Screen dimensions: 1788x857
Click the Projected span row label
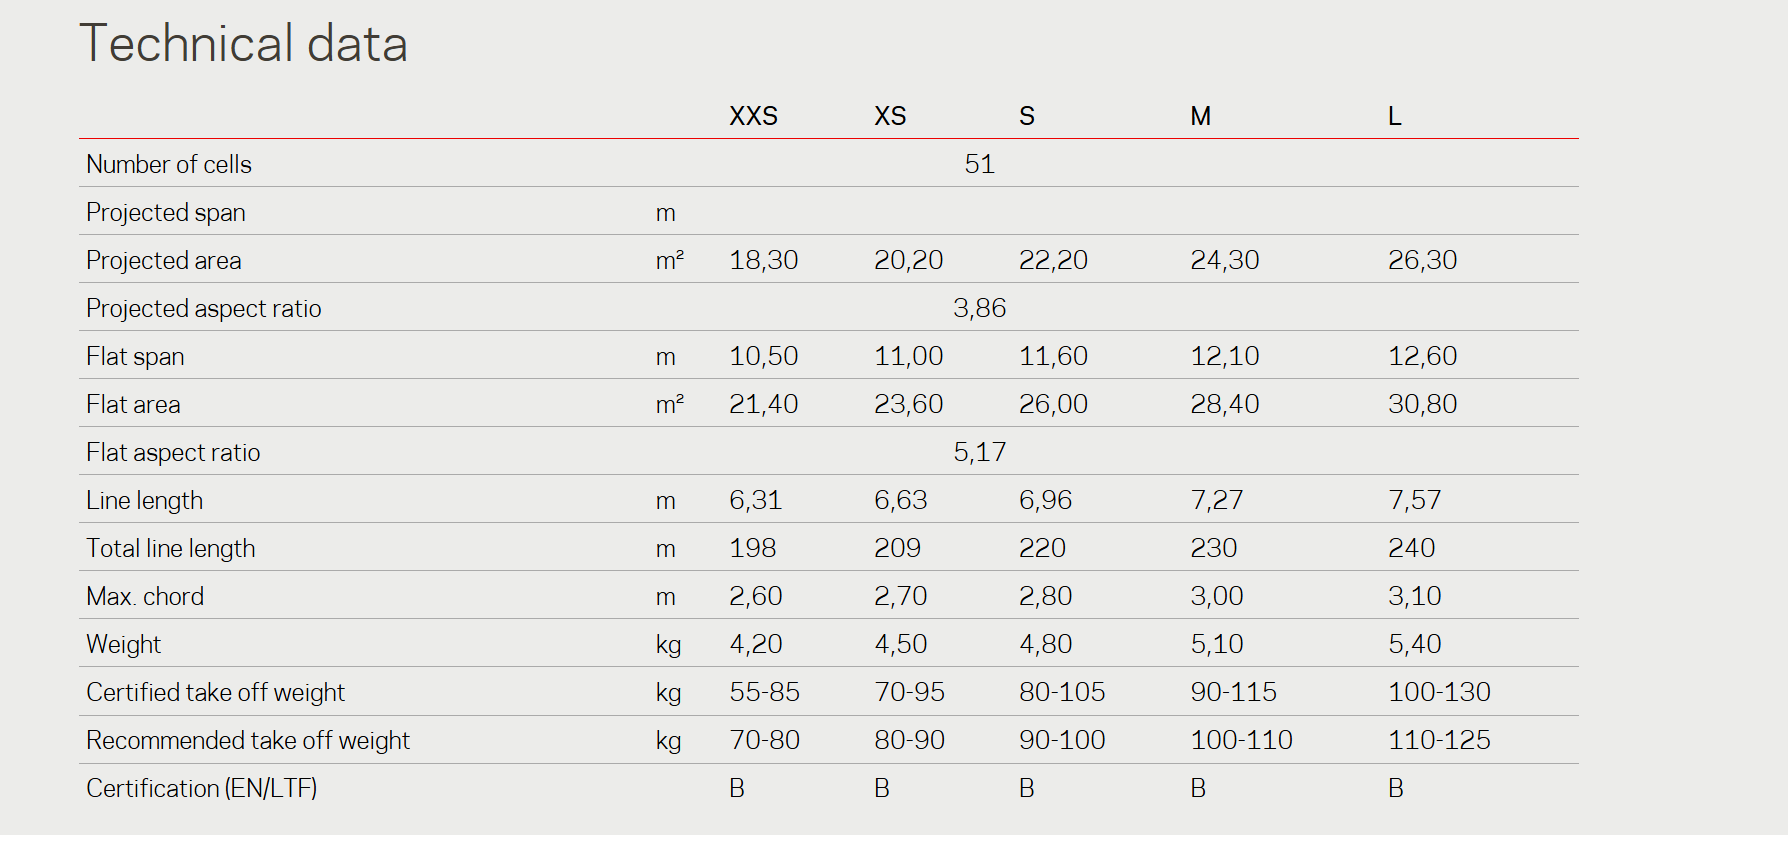pyautogui.click(x=166, y=213)
